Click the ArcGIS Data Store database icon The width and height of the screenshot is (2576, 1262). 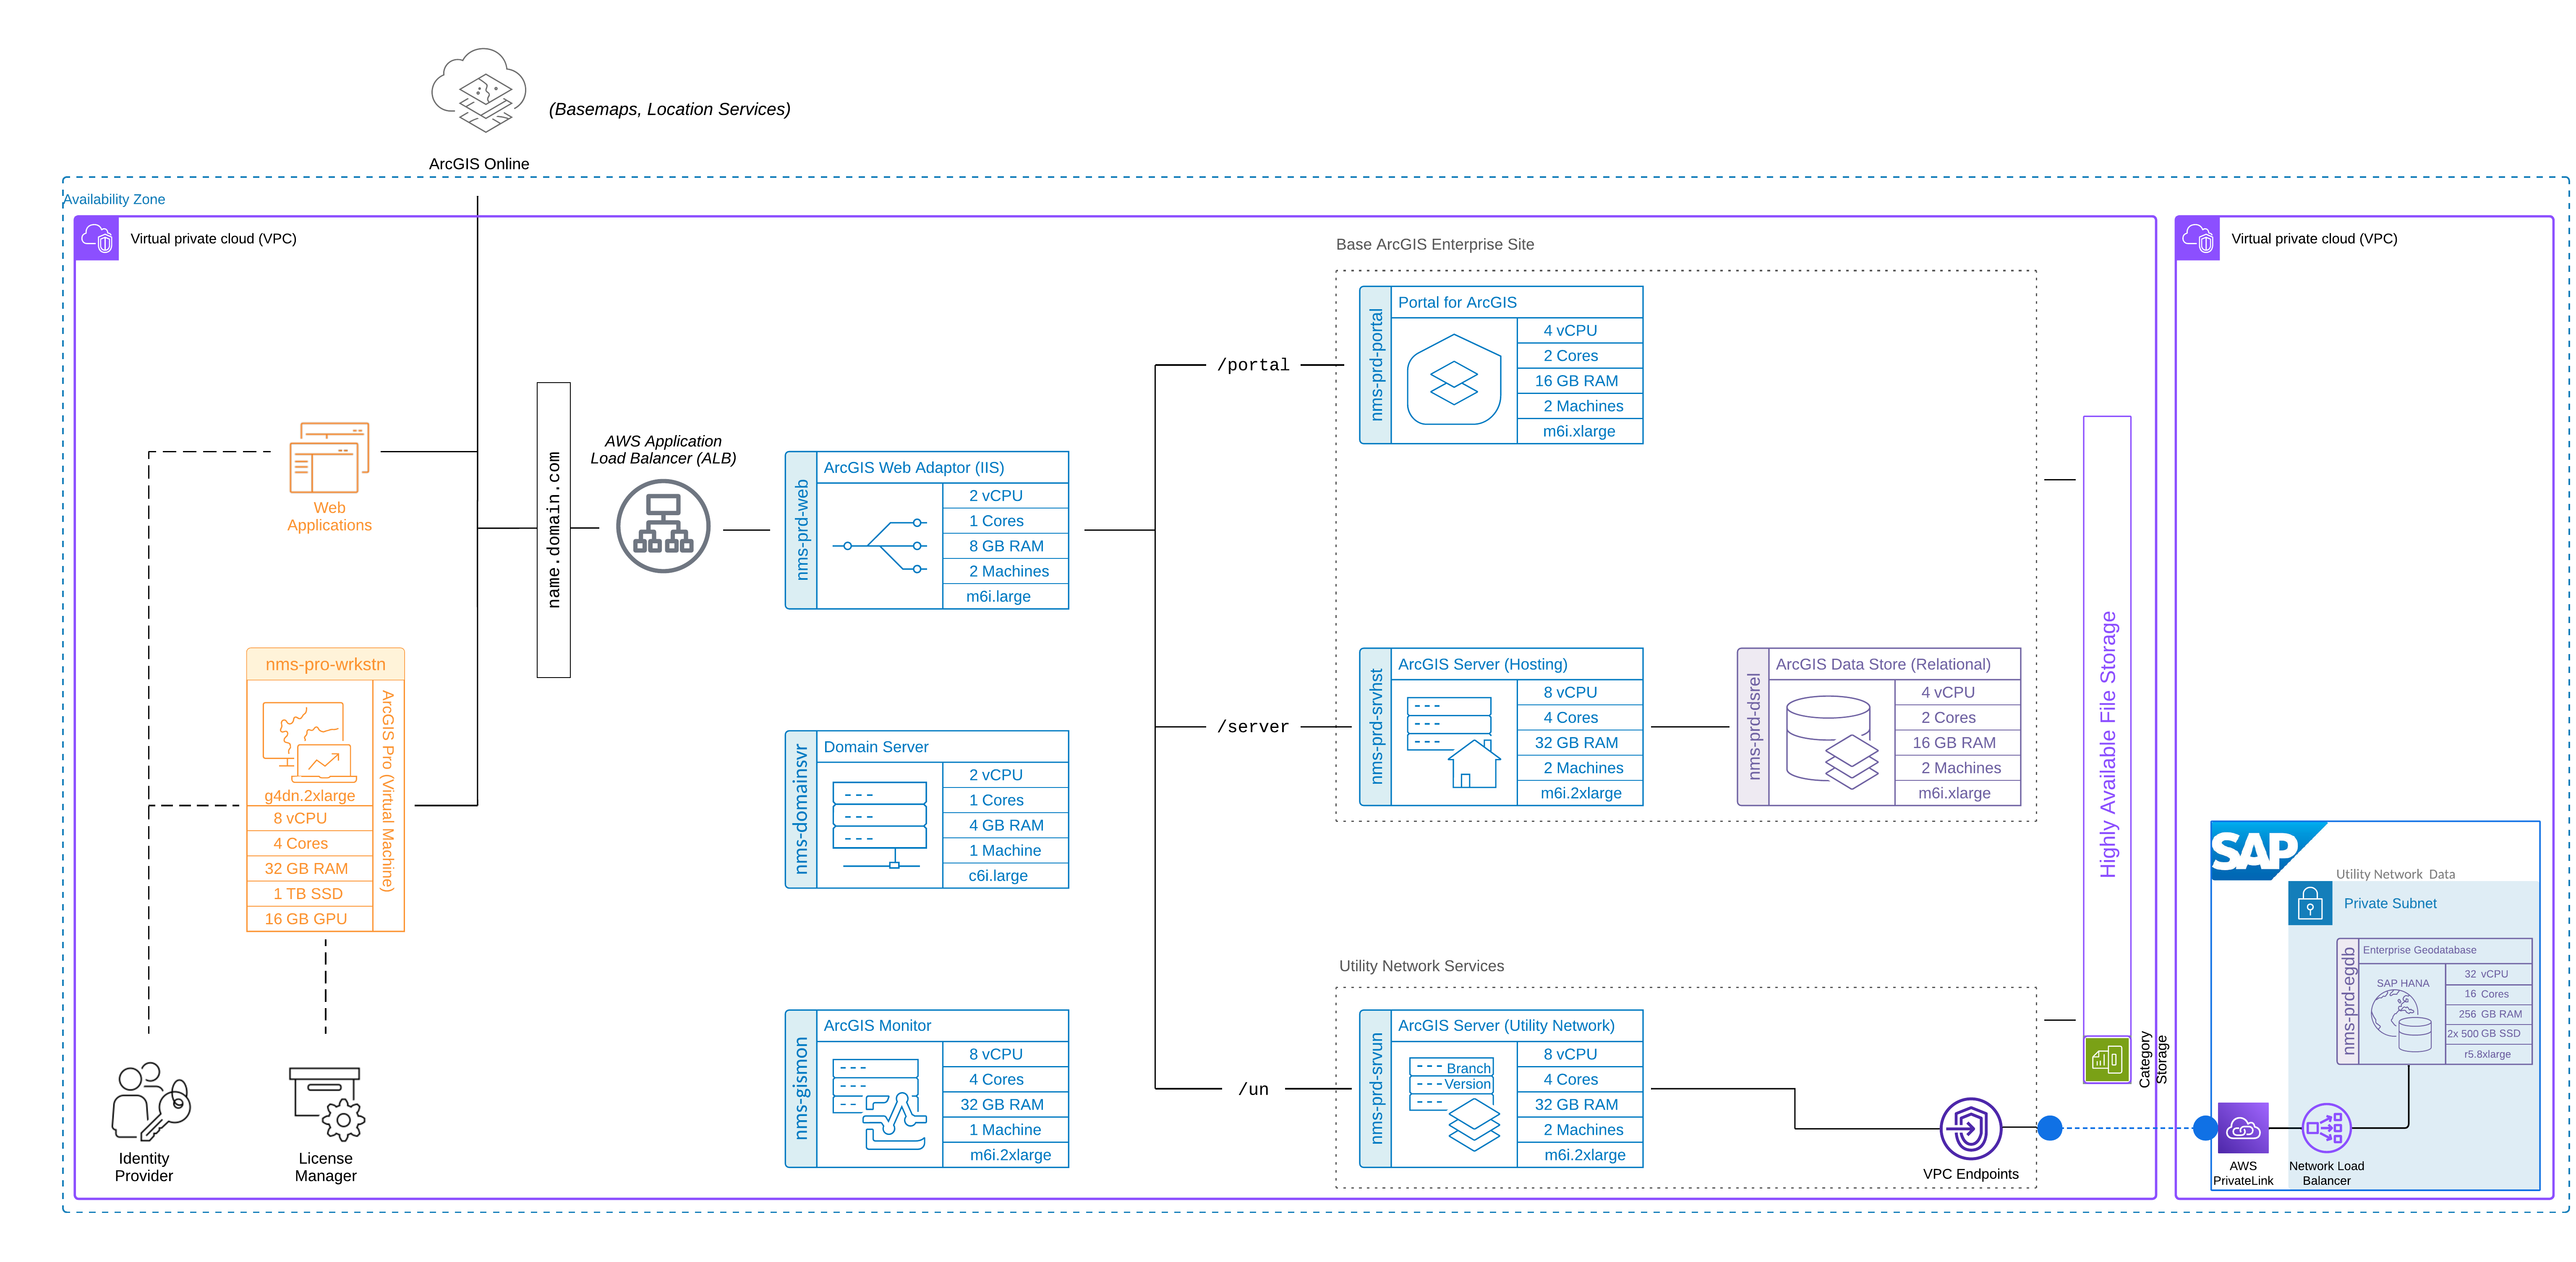click(1832, 742)
